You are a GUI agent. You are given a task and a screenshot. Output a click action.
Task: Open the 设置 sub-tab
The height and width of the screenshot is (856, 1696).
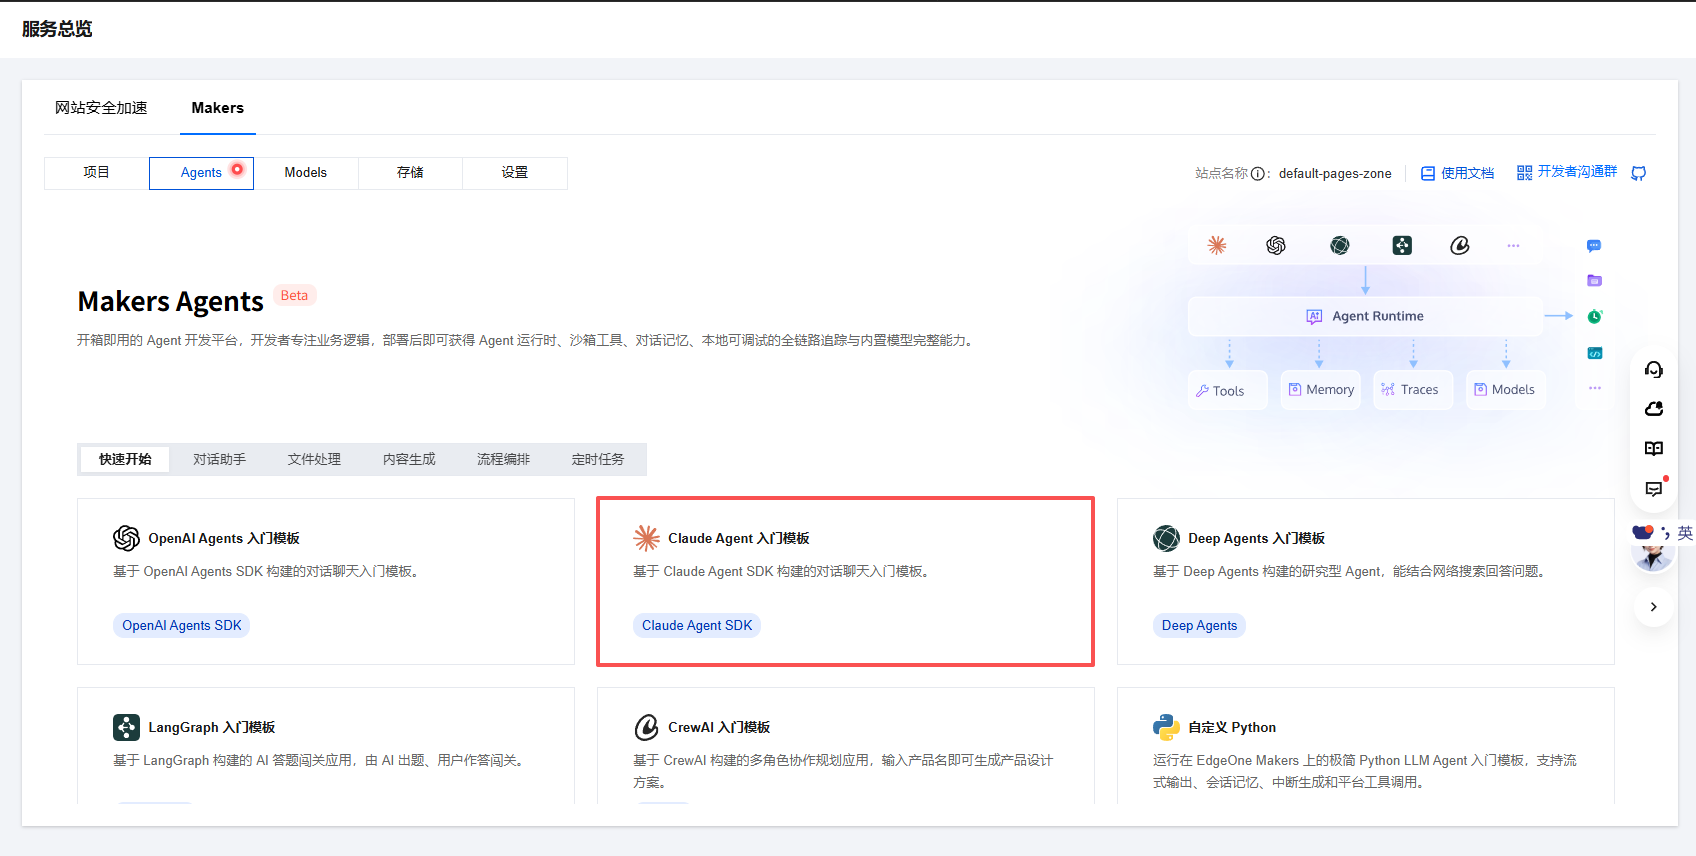coord(515,173)
